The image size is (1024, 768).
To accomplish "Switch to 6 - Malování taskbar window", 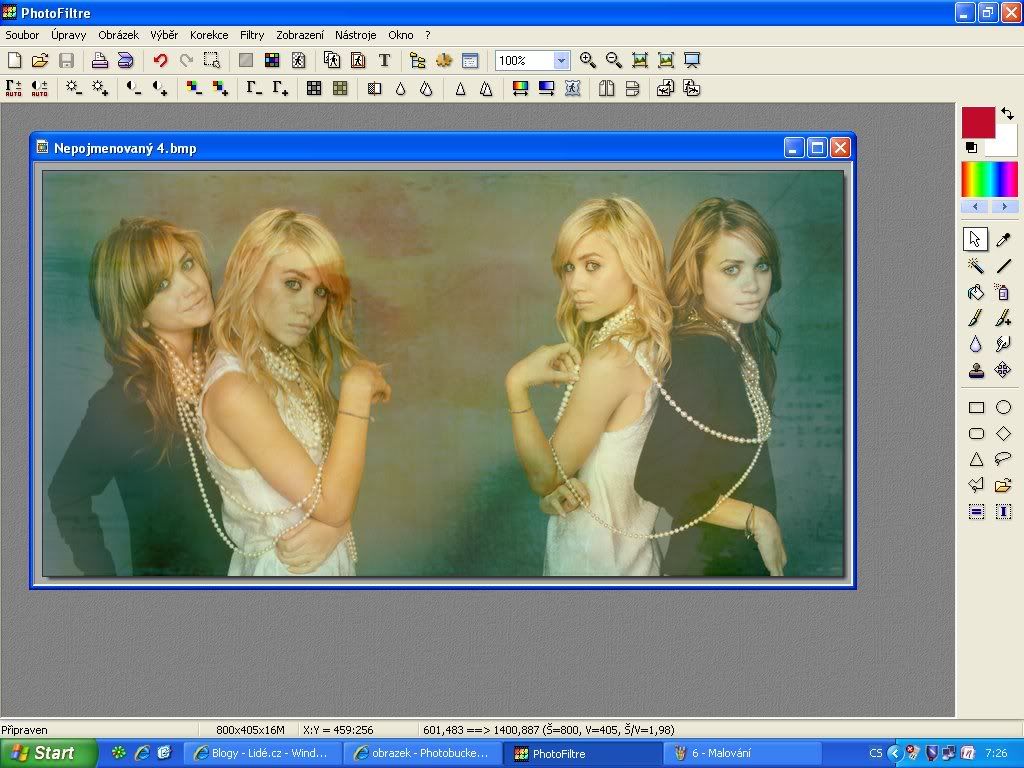I will click(x=744, y=753).
